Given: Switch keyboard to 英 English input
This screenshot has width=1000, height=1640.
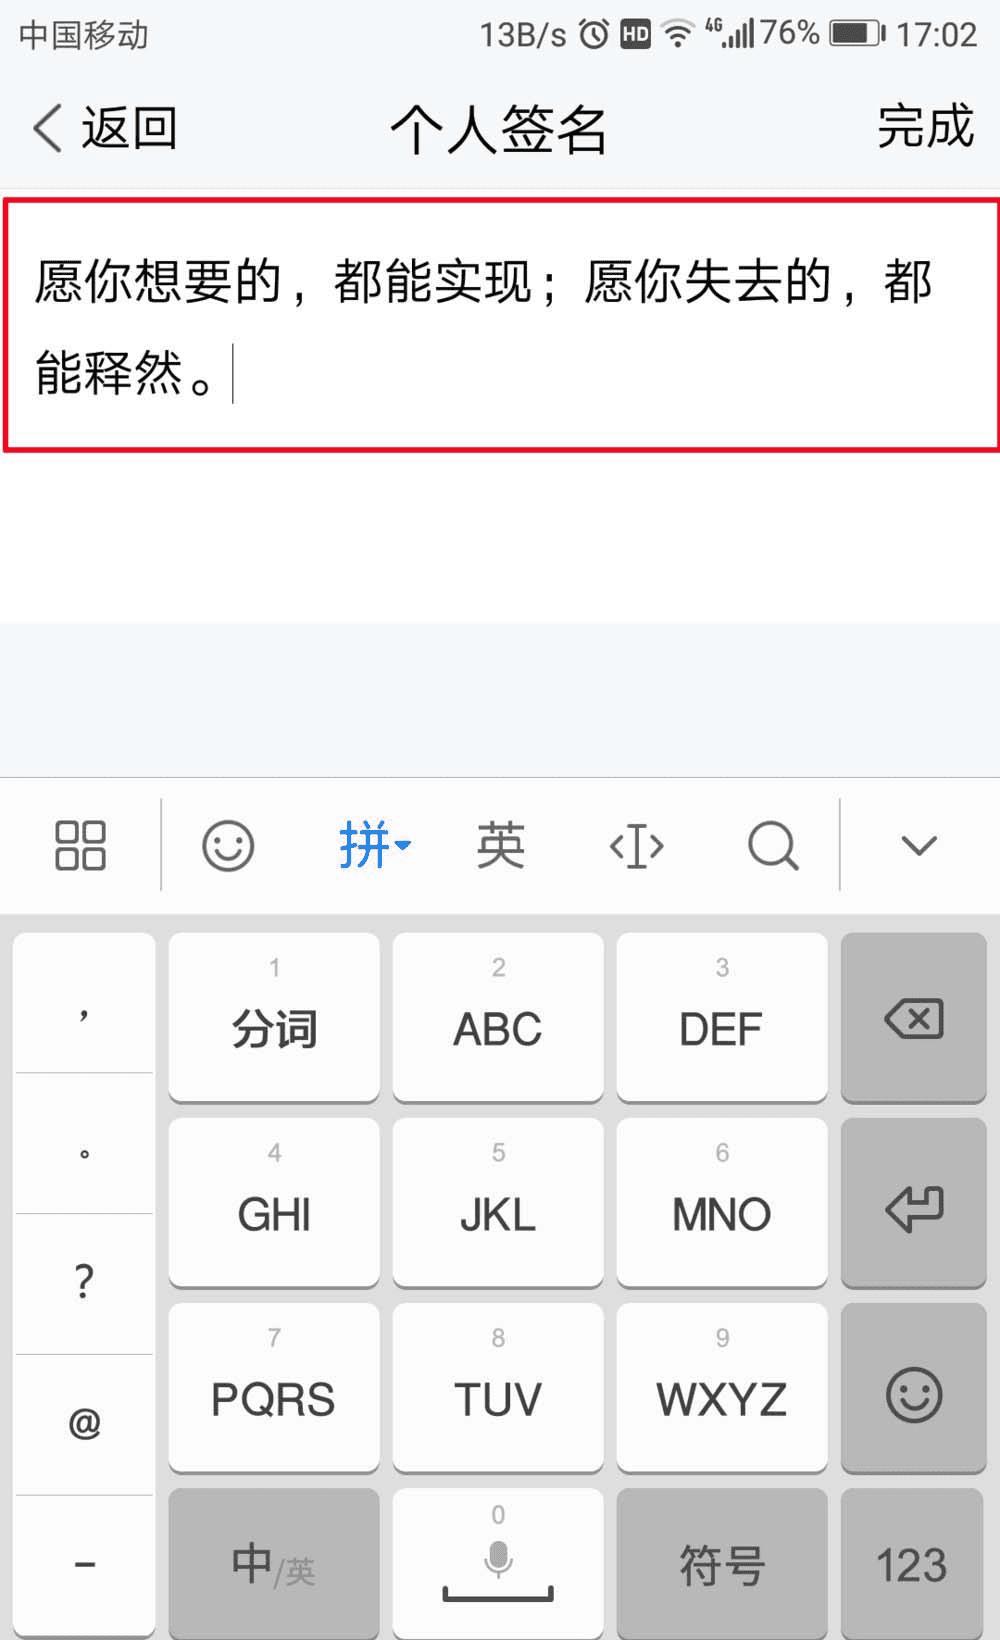Looking at the screenshot, I should (500, 846).
